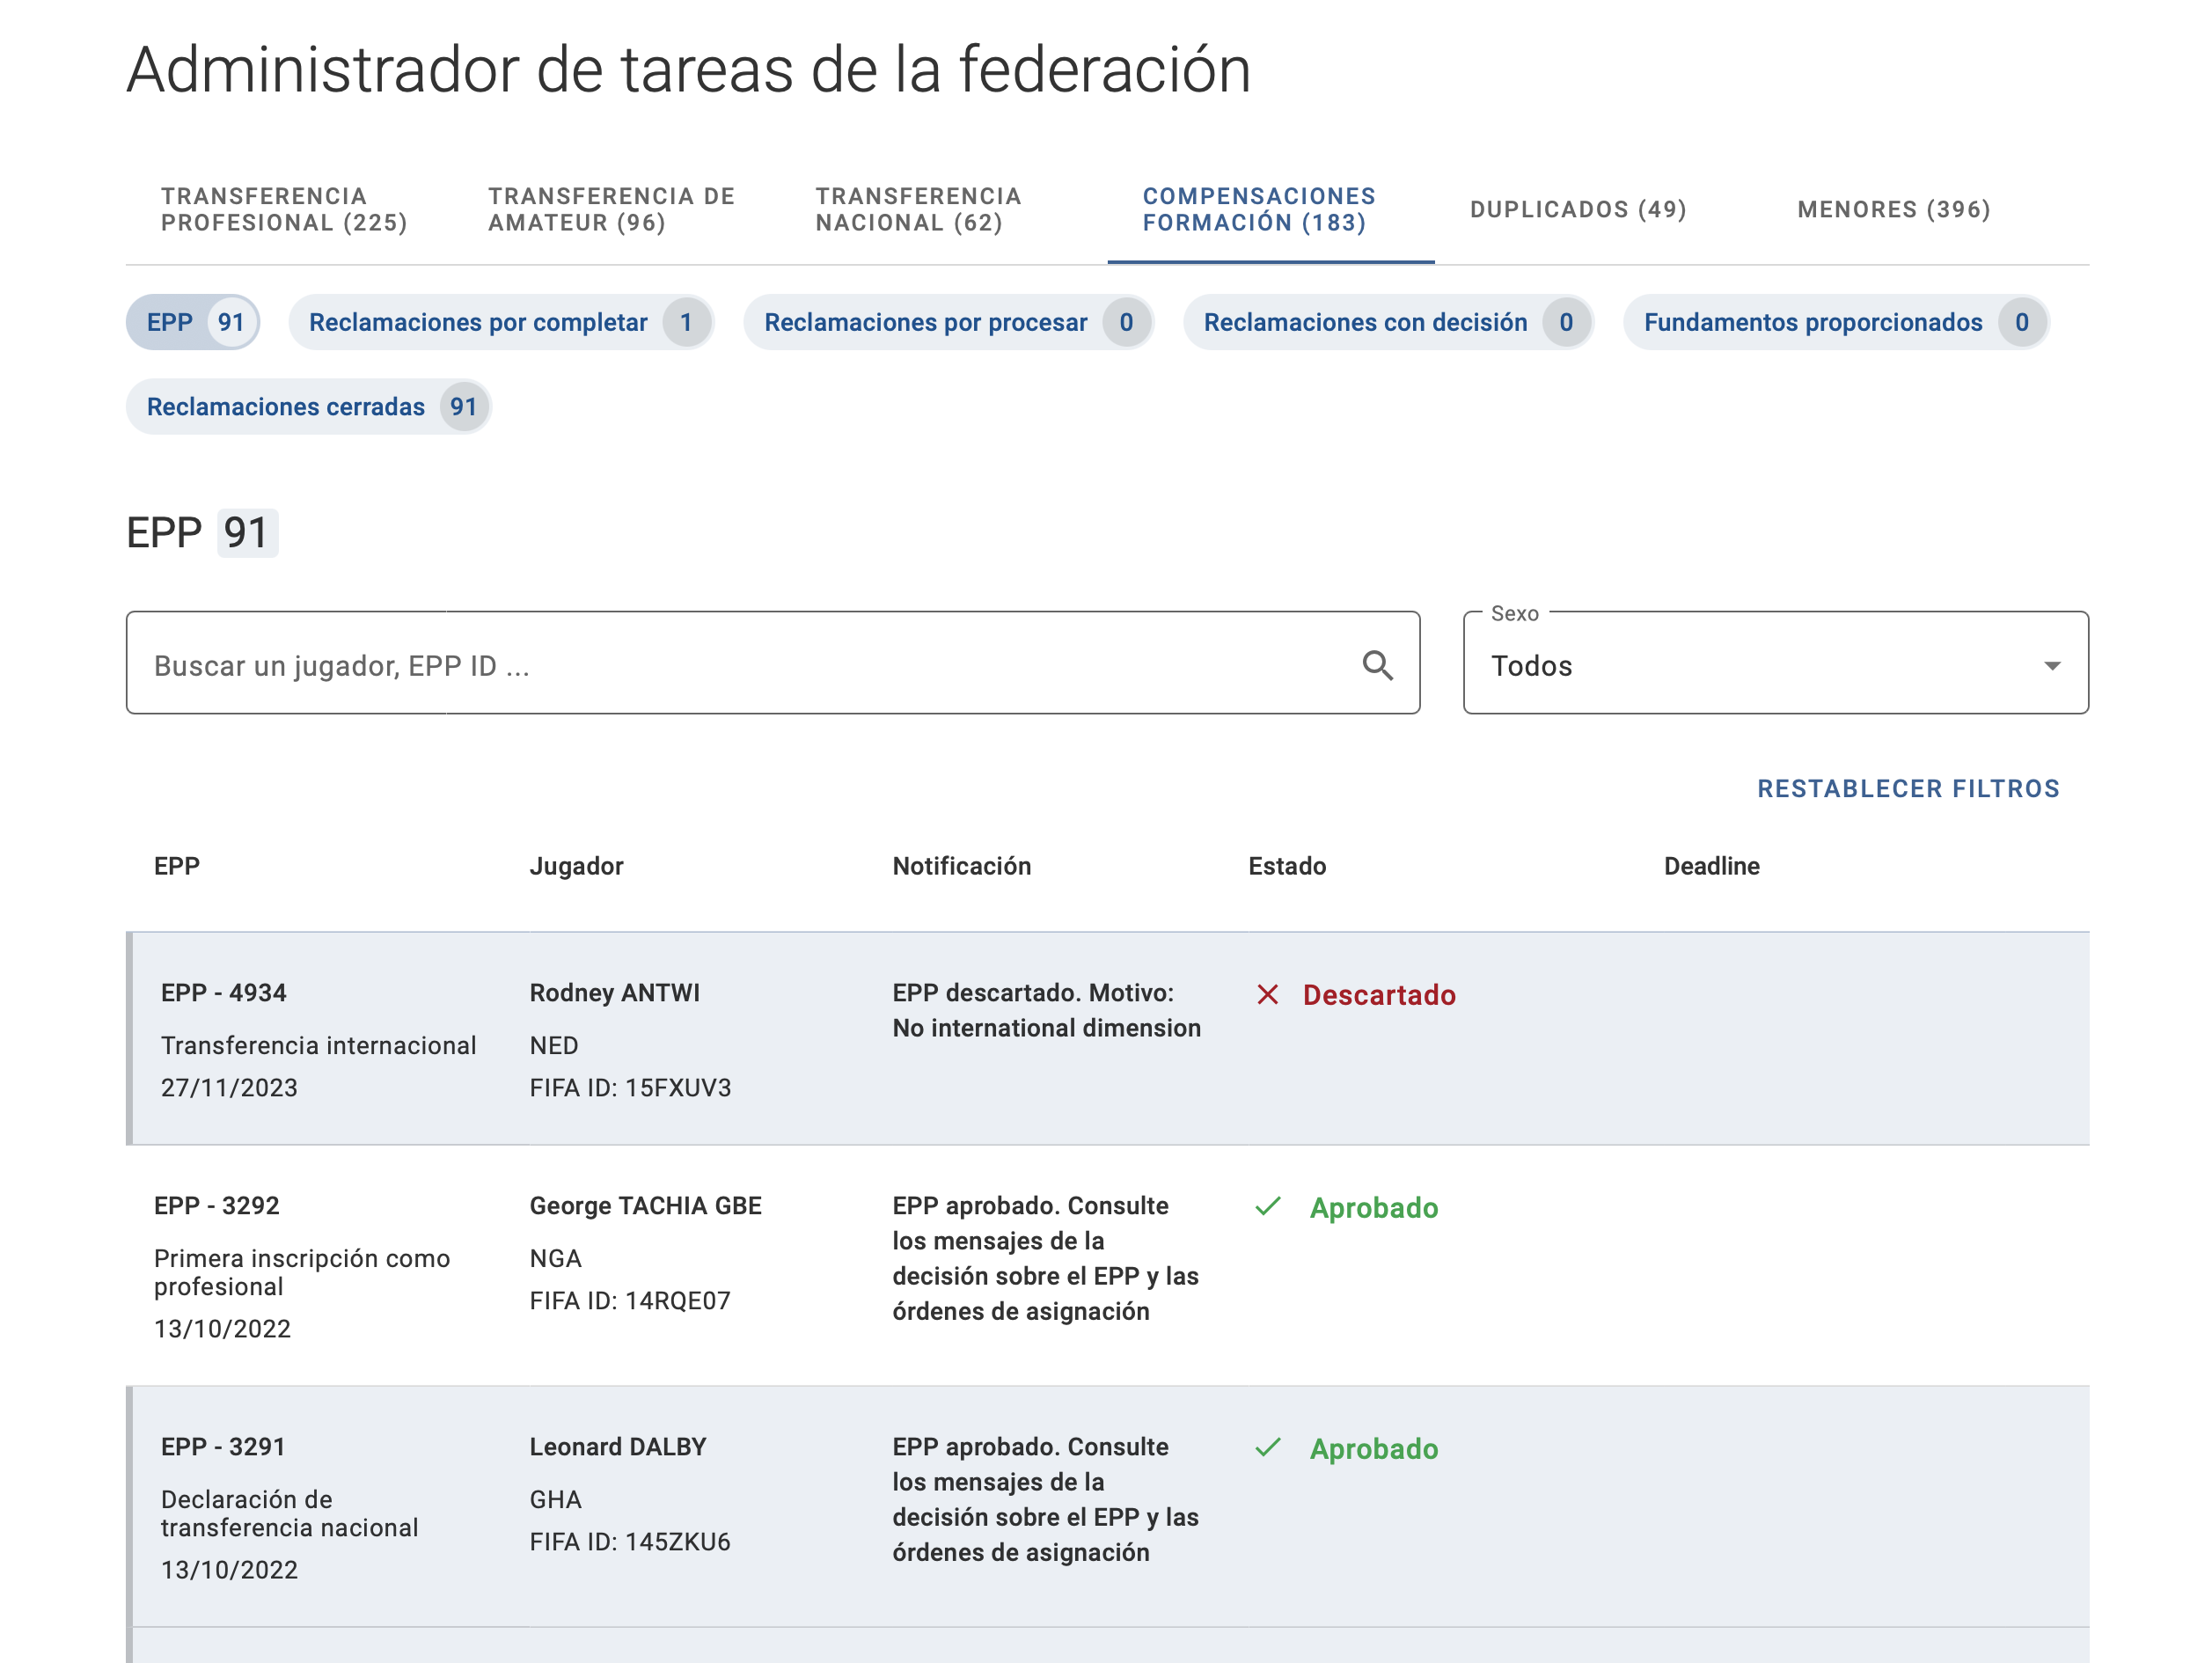2212x1663 pixels.
Task: Click the Descartado status label
Action: click(1379, 995)
